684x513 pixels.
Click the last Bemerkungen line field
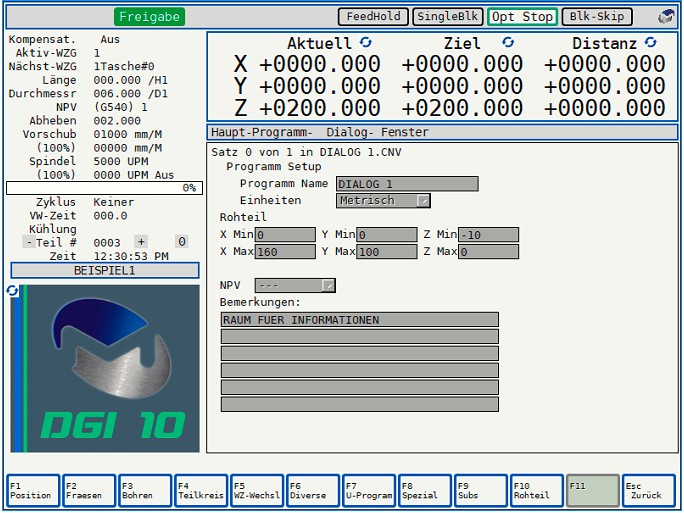click(360, 404)
